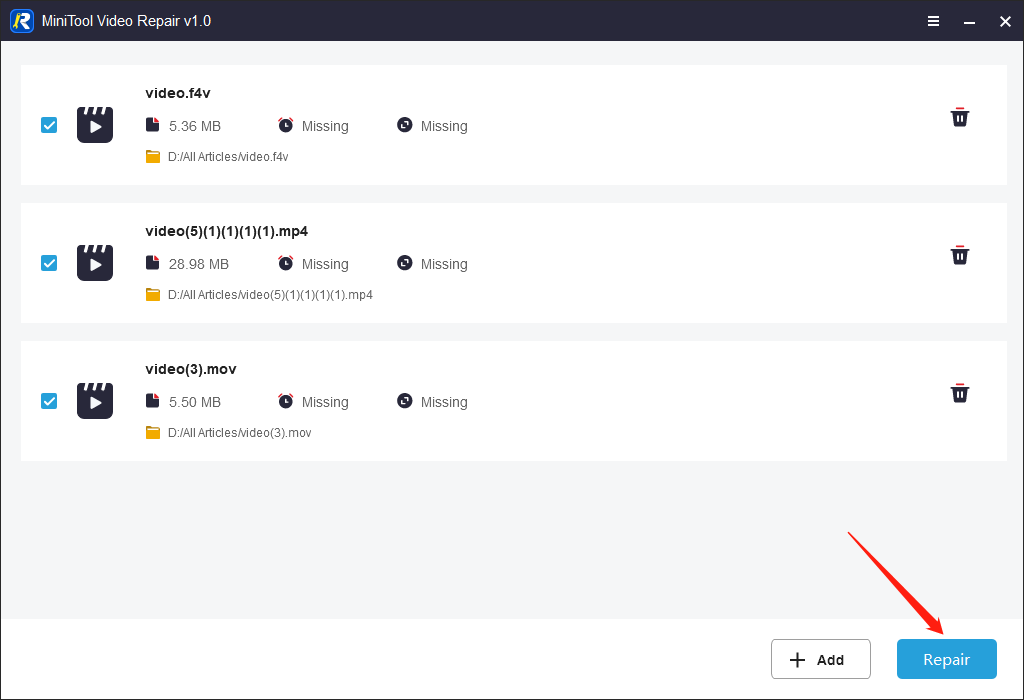Click the path D:/All Articles/video.f4v
Screen dimensions: 1024x700
(228, 157)
